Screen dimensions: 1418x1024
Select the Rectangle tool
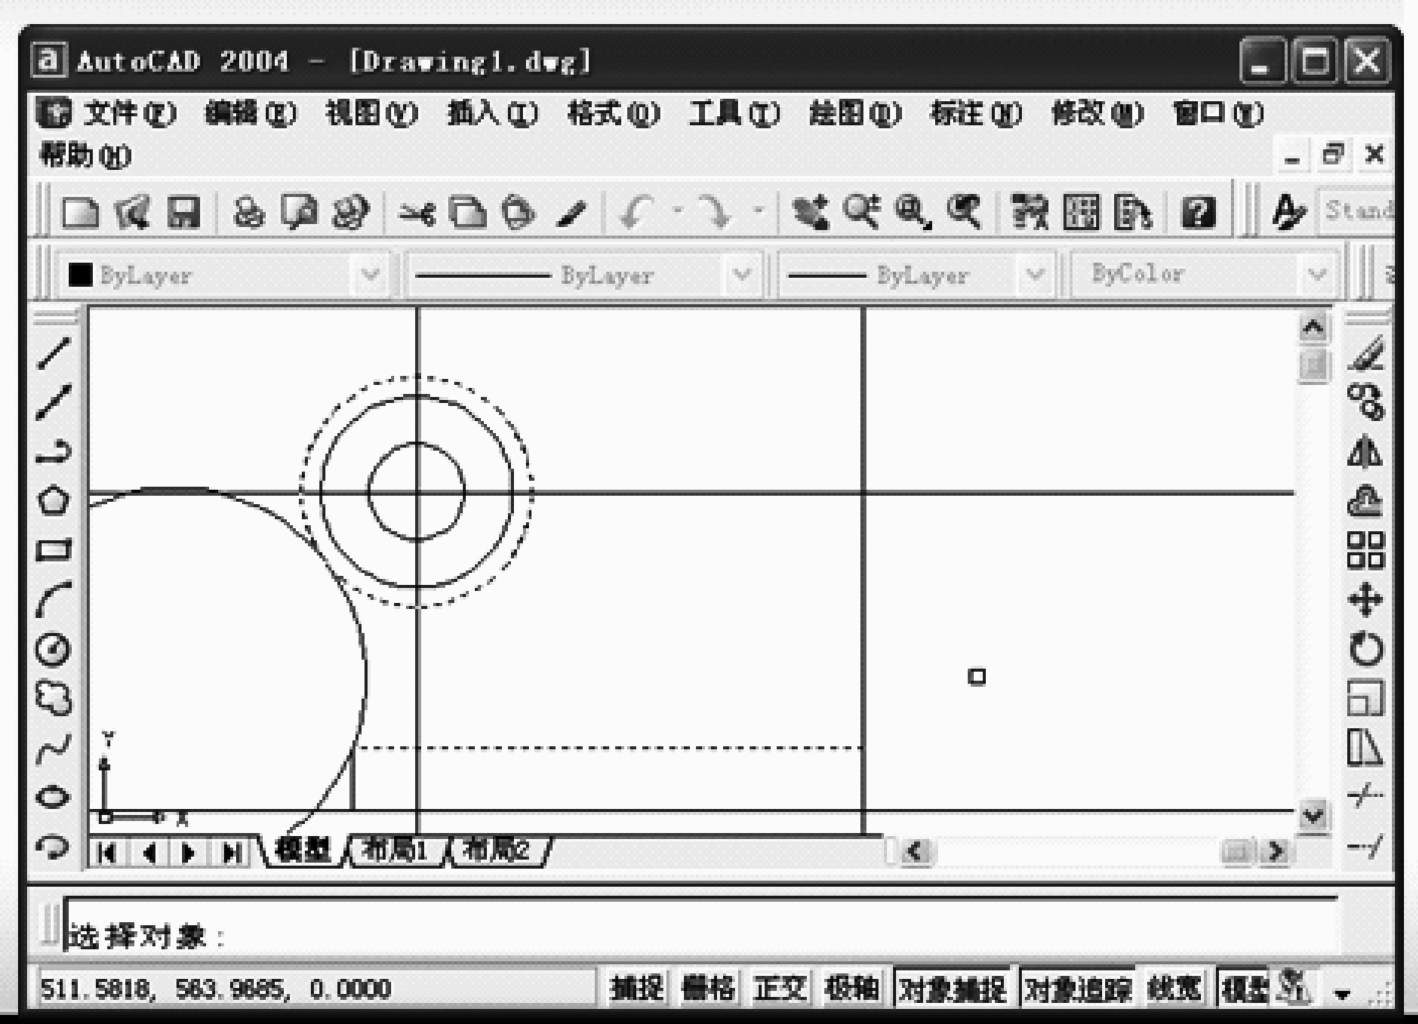point(54,550)
